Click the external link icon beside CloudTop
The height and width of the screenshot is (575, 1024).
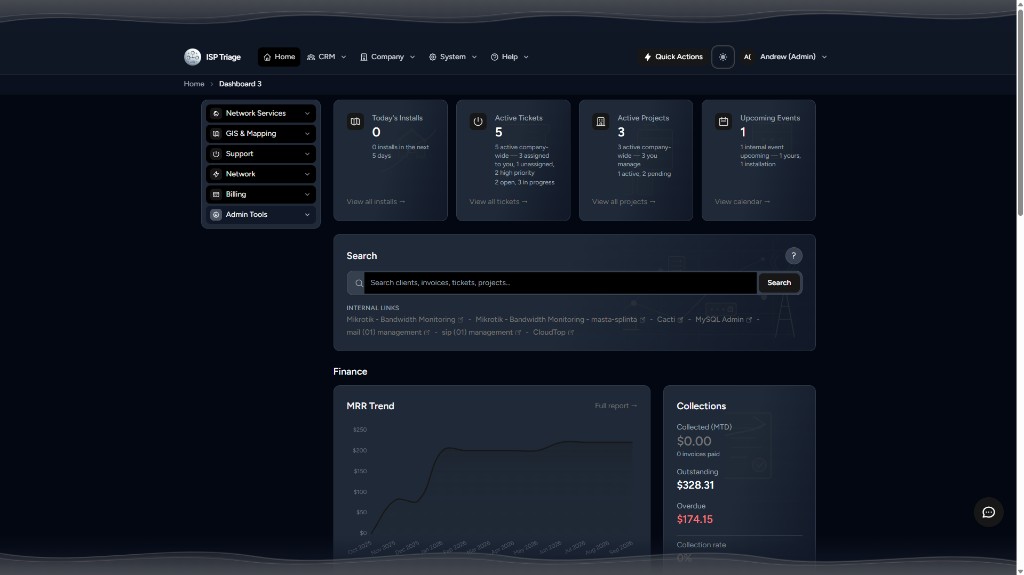pos(571,333)
